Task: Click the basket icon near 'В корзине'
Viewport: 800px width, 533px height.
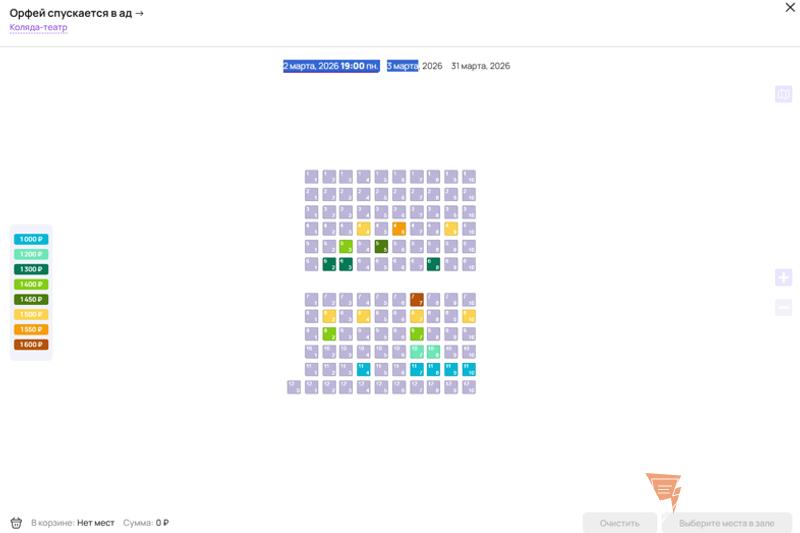Action: [16, 523]
